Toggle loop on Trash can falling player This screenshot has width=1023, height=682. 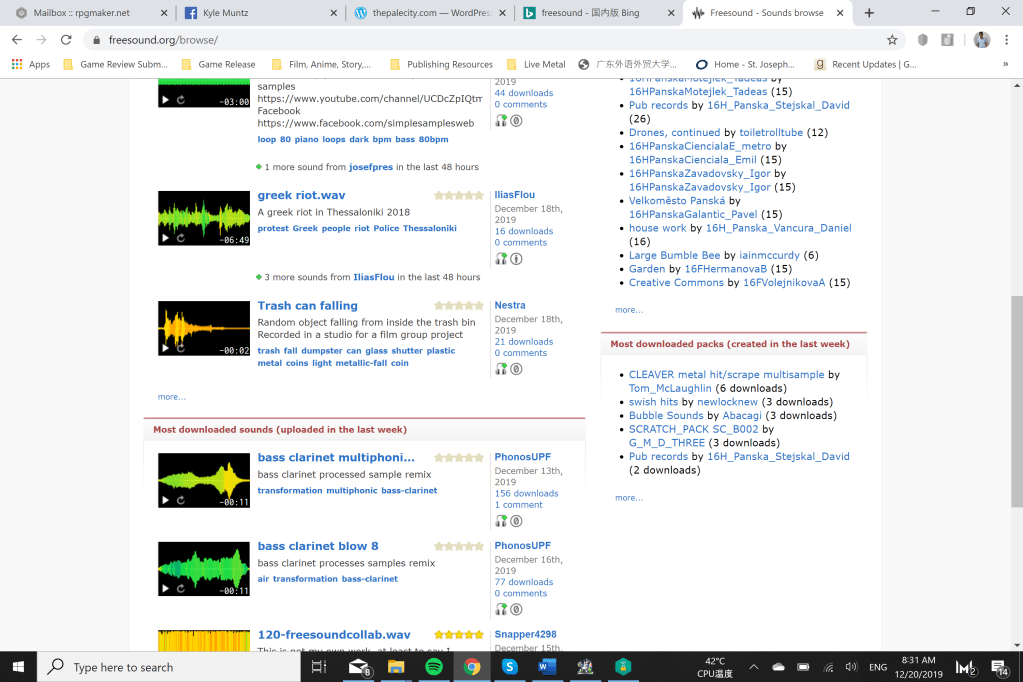click(181, 349)
